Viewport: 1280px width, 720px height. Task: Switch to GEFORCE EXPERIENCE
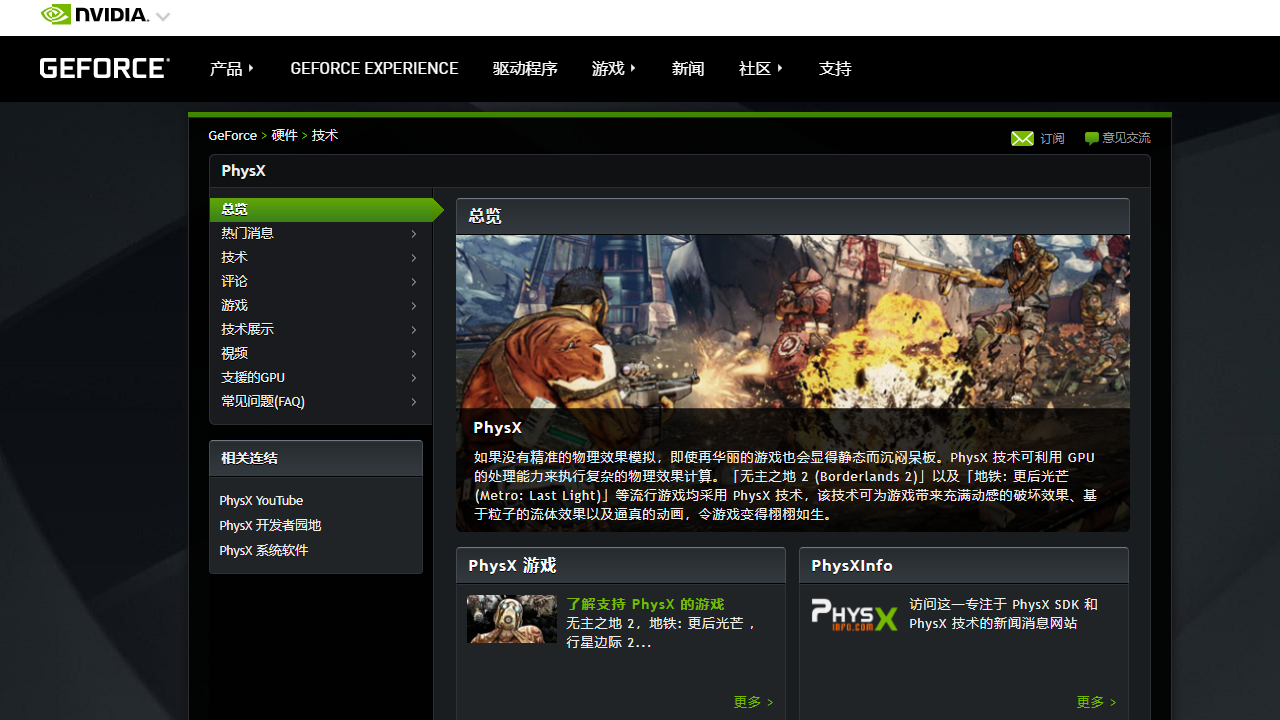point(374,68)
